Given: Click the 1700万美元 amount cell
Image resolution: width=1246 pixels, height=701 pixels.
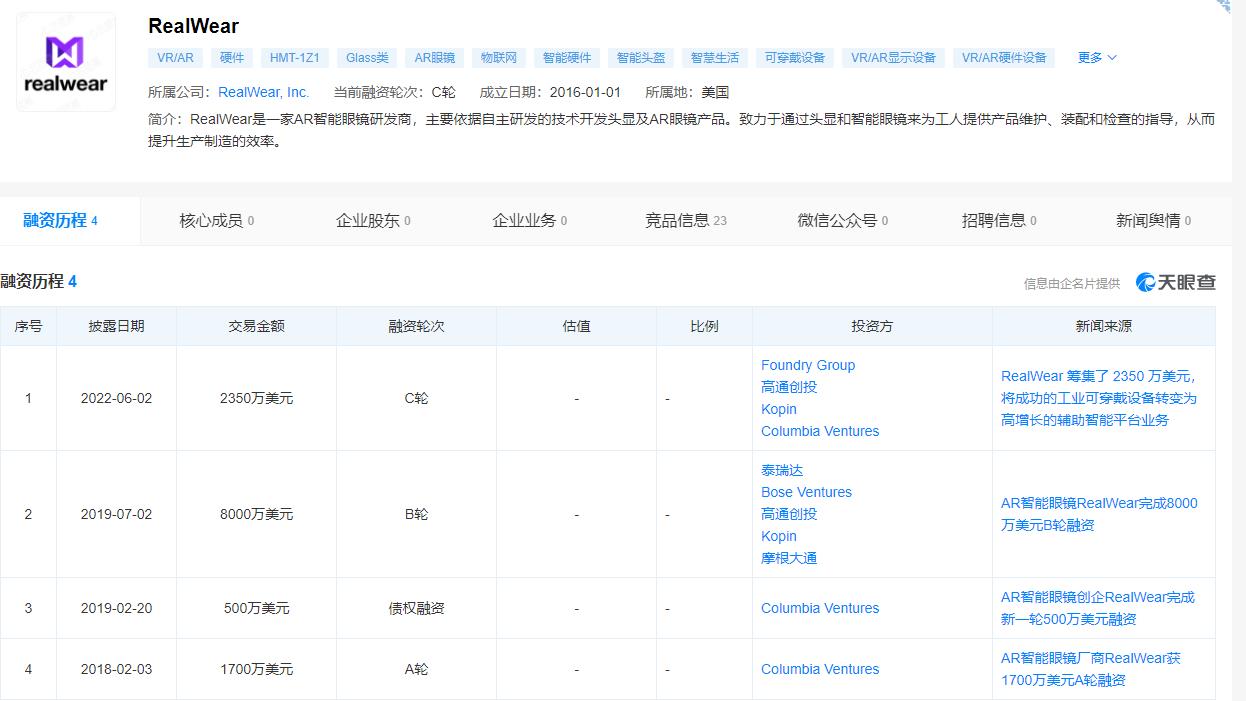Looking at the screenshot, I should [x=256, y=669].
